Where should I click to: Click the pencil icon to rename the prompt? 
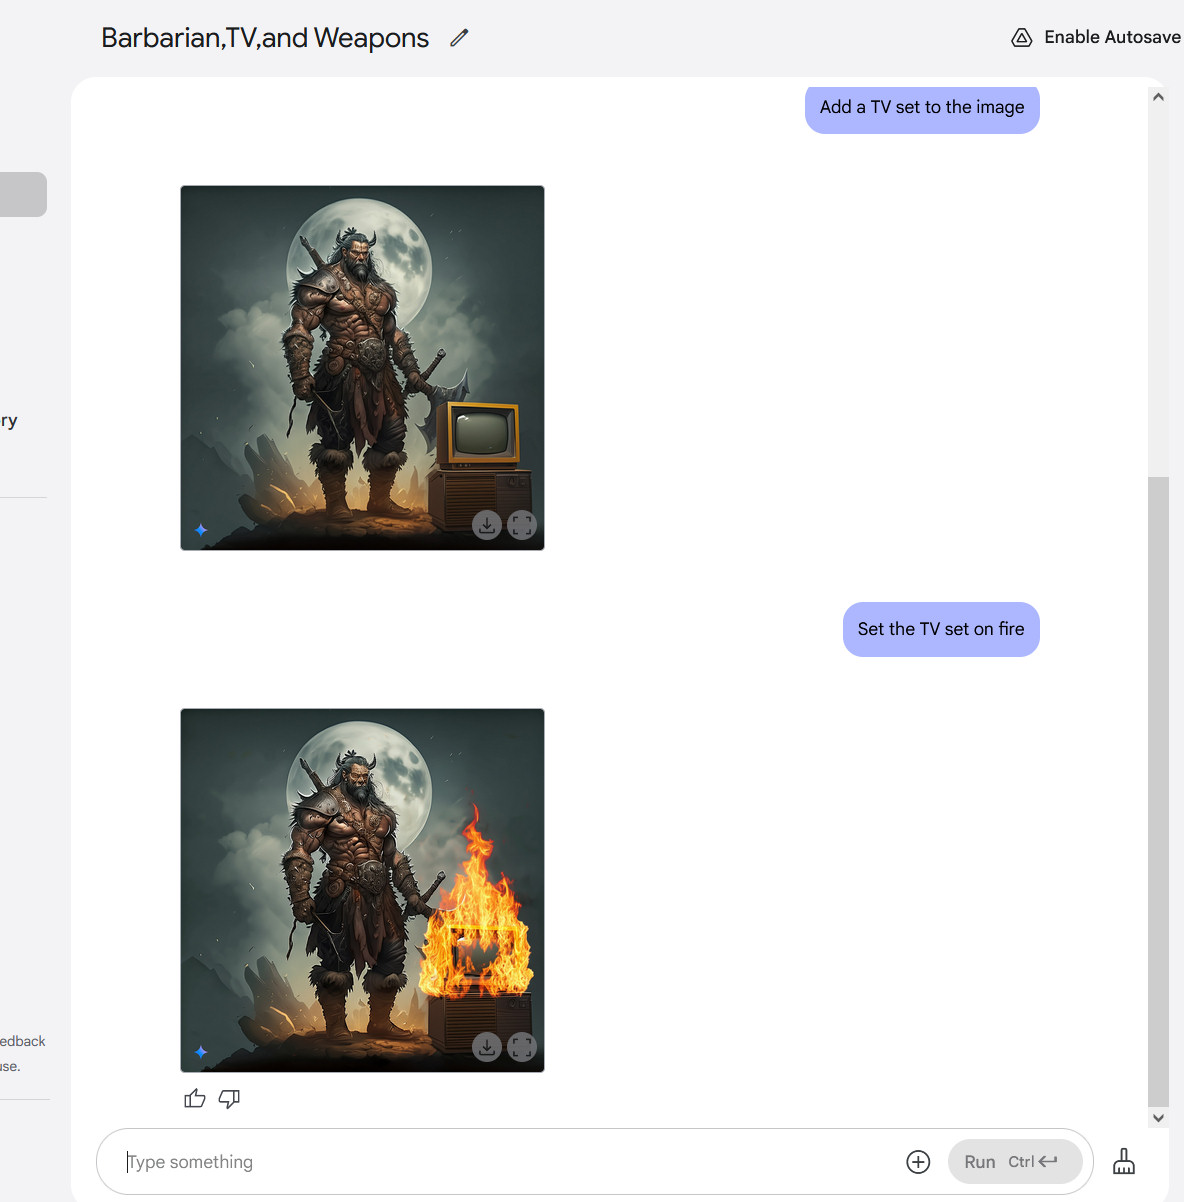pyautogui.click(x=459, y=38)
